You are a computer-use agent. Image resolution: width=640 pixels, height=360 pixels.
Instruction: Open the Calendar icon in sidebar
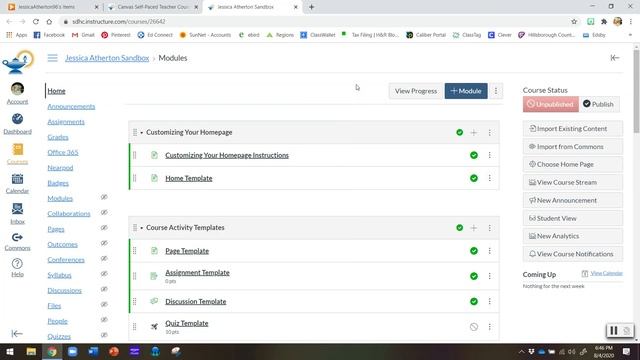(x=17, y=179)
